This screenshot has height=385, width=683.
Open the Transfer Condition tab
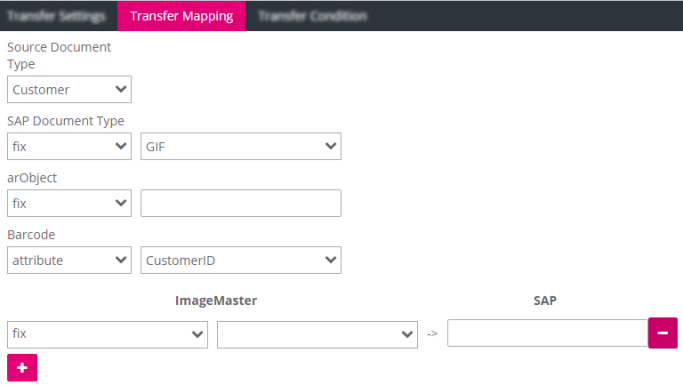point(312,16)
